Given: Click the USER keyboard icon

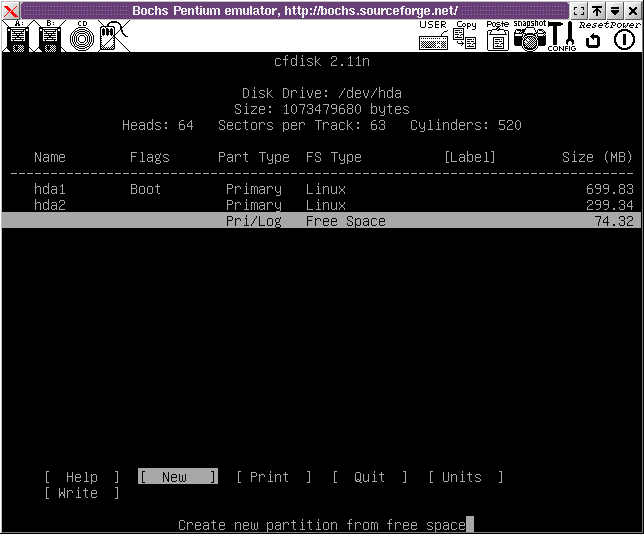Looking at the screenshot, I should [434, 37].
